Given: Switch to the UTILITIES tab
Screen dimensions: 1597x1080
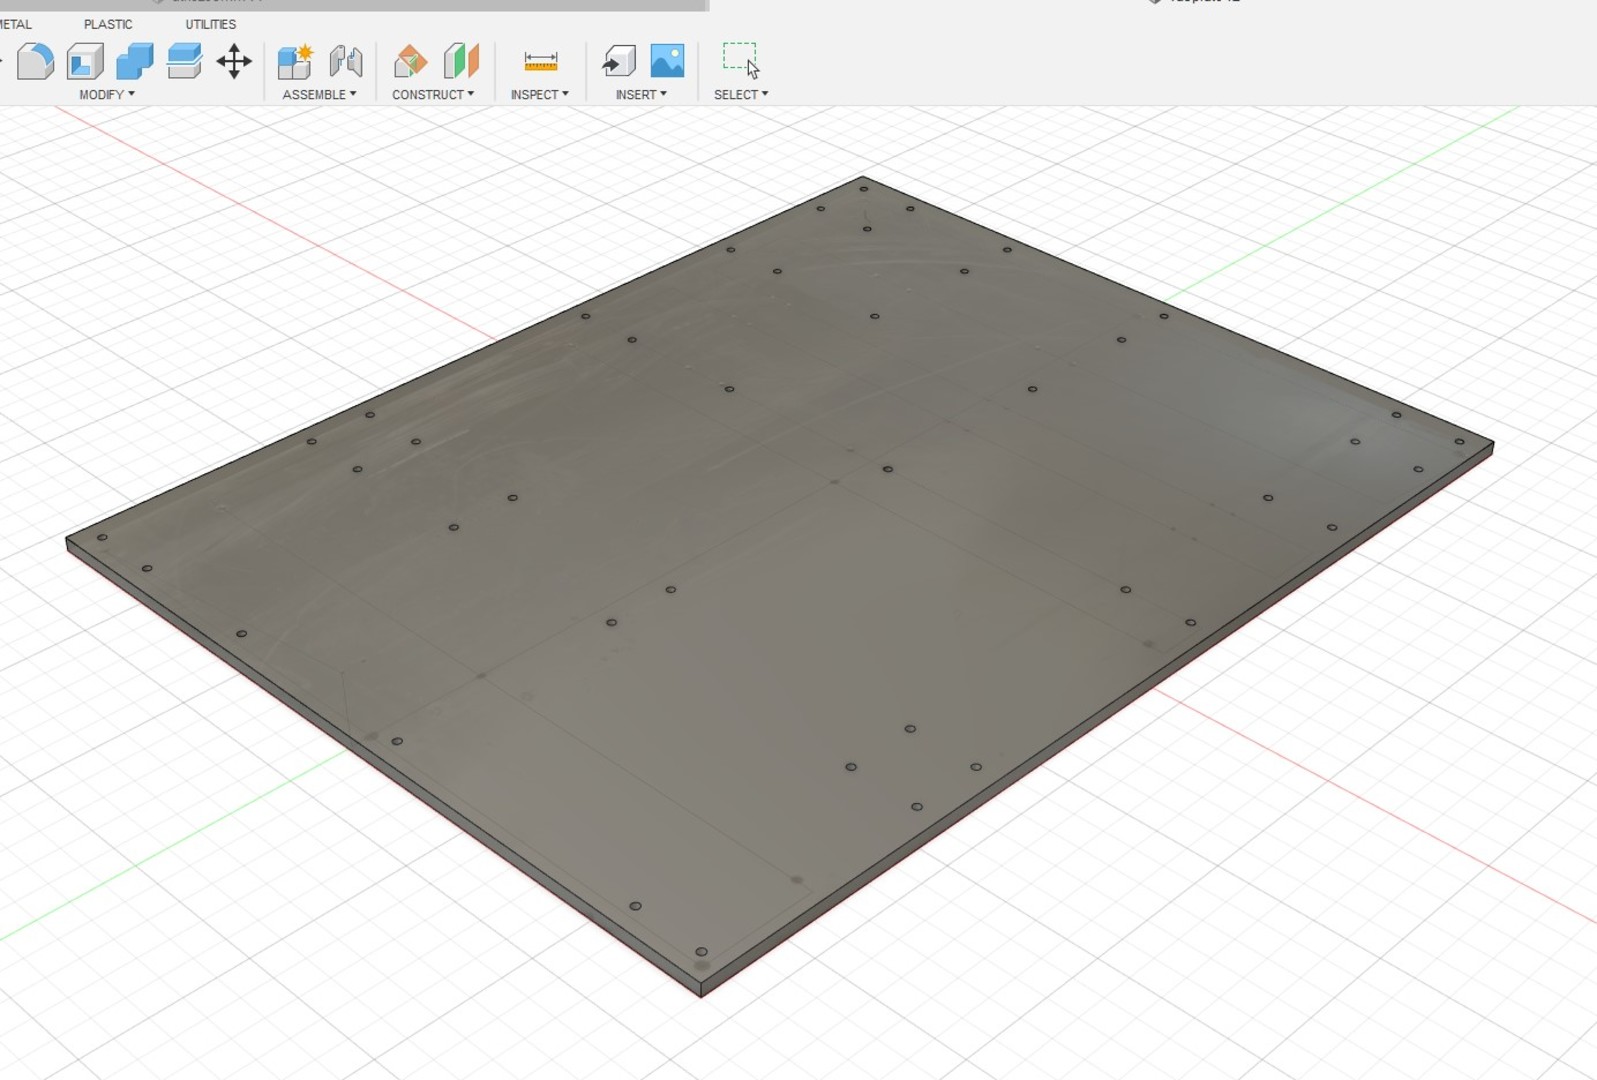Looking at the screenshot, I should 211,24.
